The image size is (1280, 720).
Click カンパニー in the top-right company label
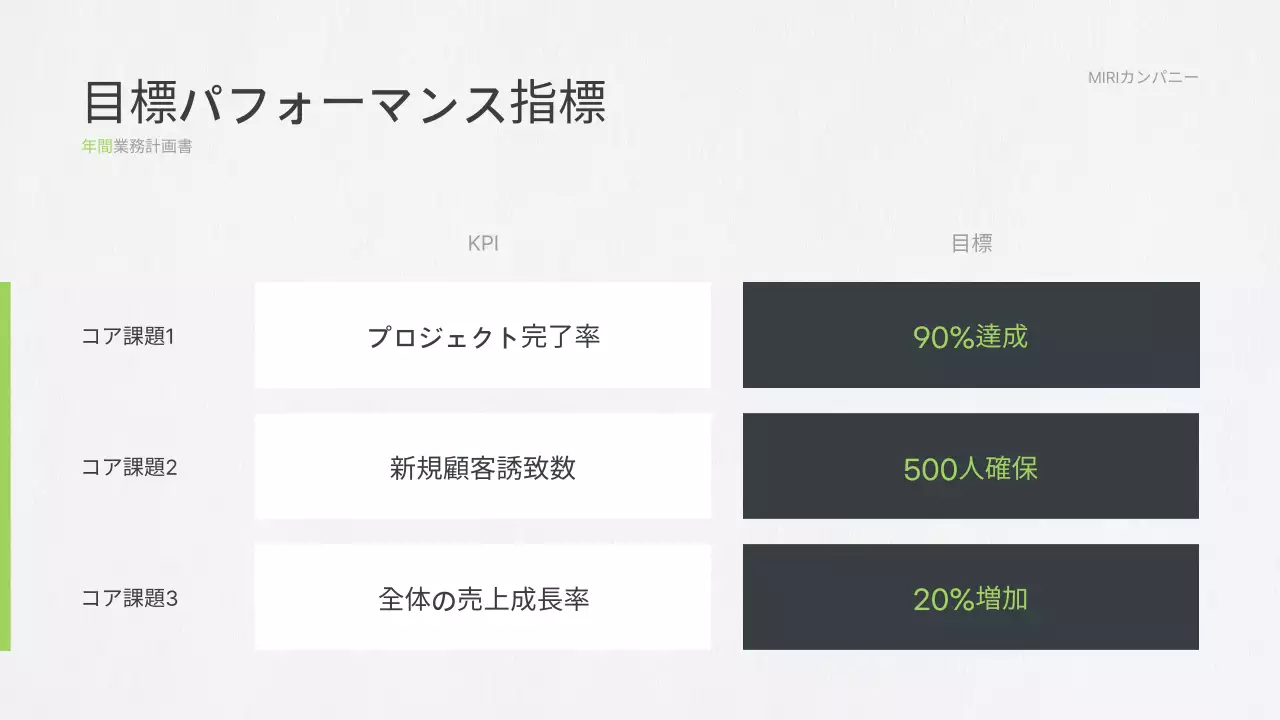click(1160, 77)
